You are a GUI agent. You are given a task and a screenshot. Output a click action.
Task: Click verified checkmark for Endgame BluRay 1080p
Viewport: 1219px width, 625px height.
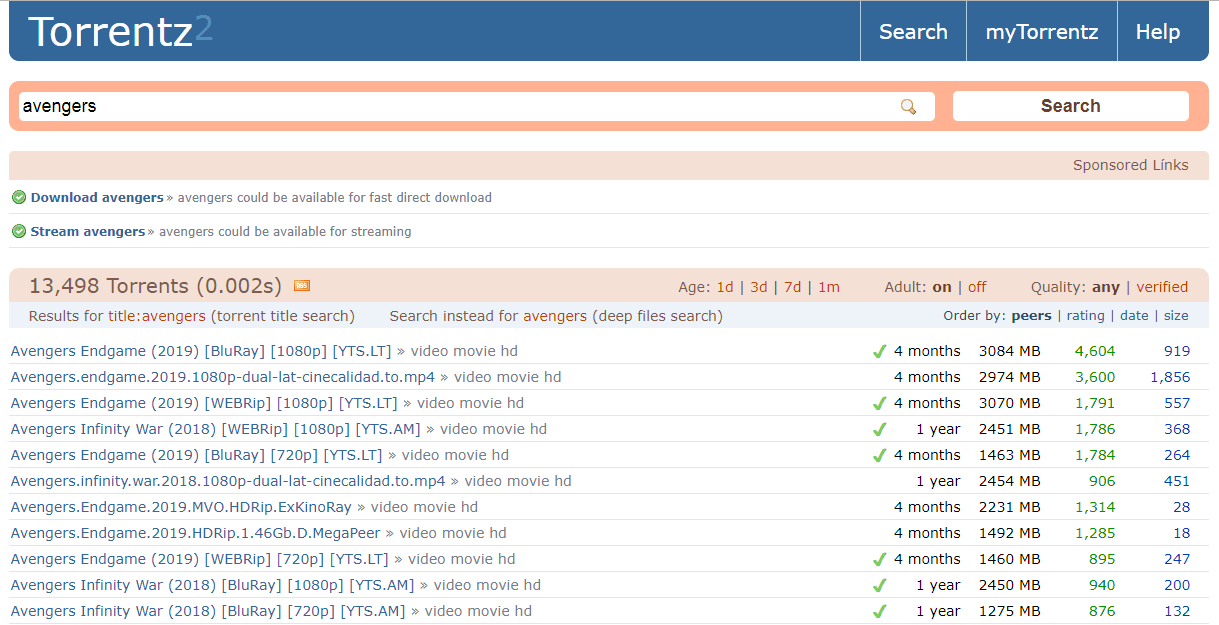pyautogui.click(x=880, y=351)
